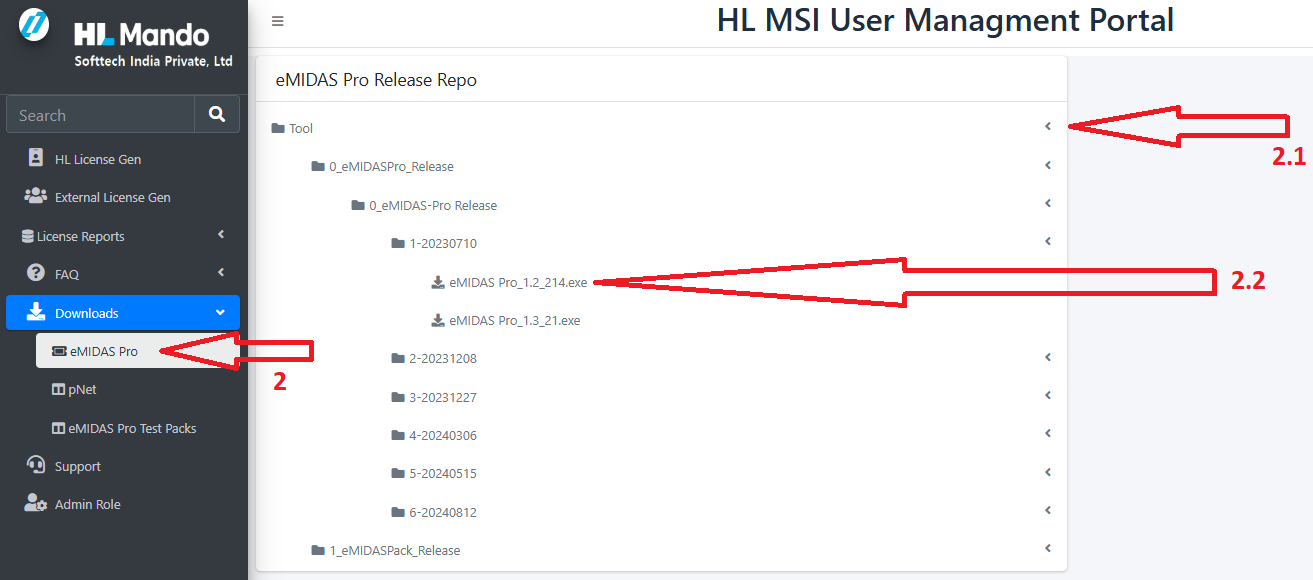
Task: Open eMIDAS Pro Test Packs item
Action: point(131,428)
